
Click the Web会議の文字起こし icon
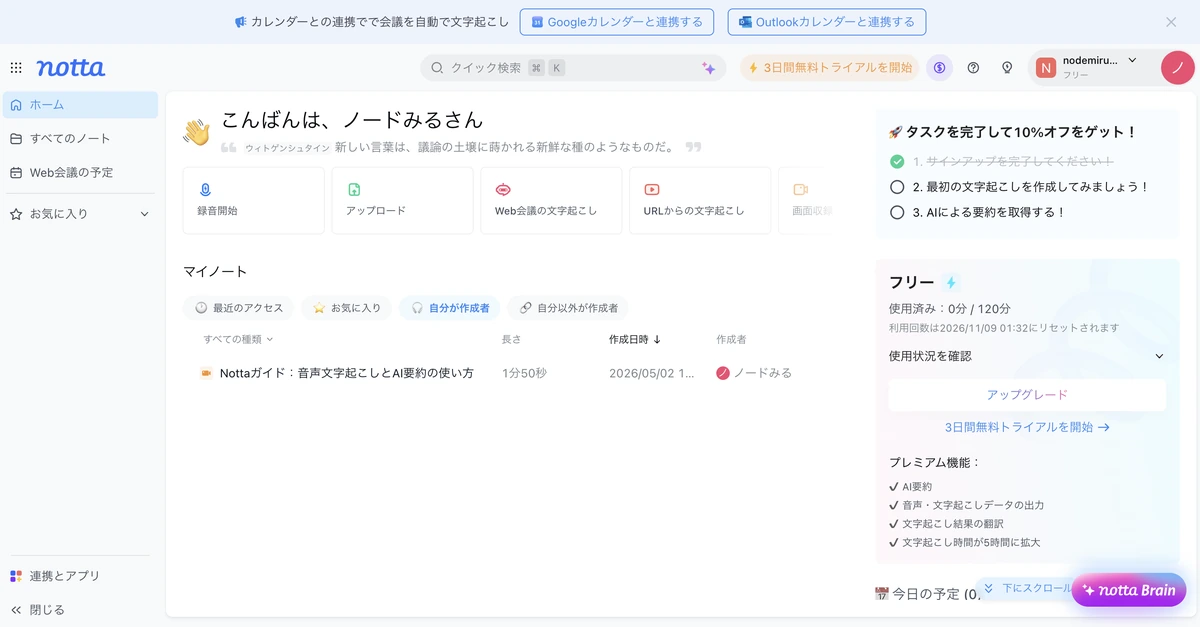(503, 189)
